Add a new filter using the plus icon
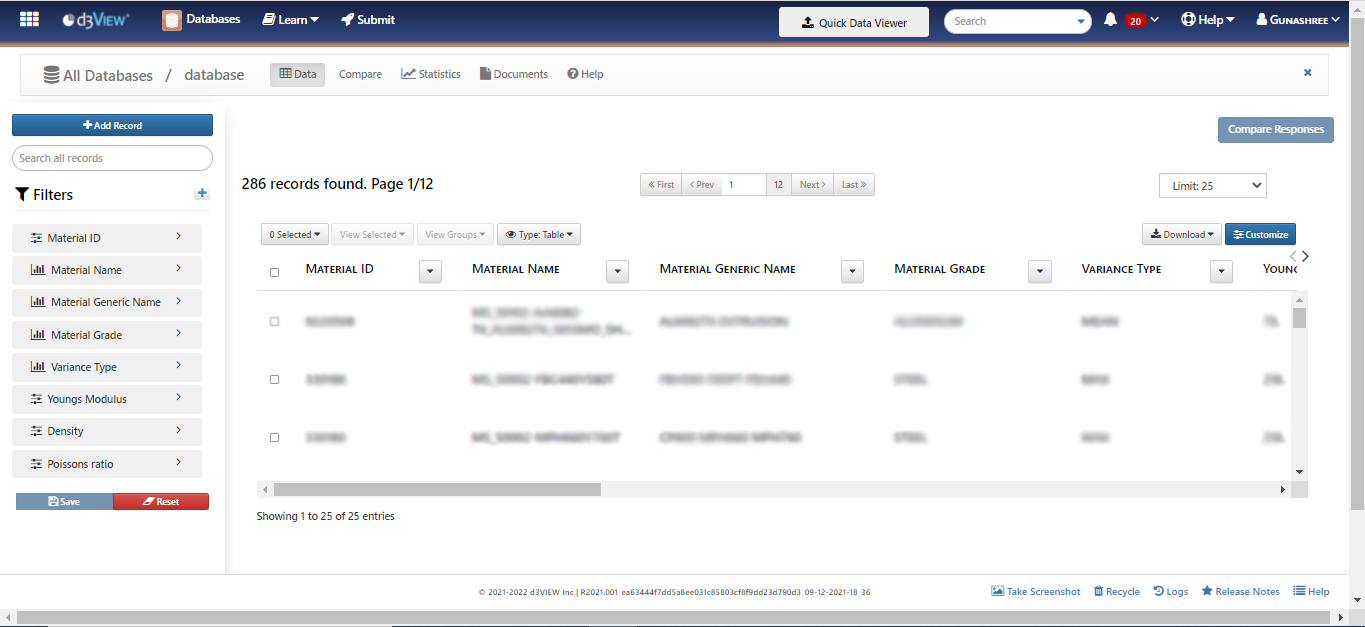1365x627 pixels. (201, 194)
